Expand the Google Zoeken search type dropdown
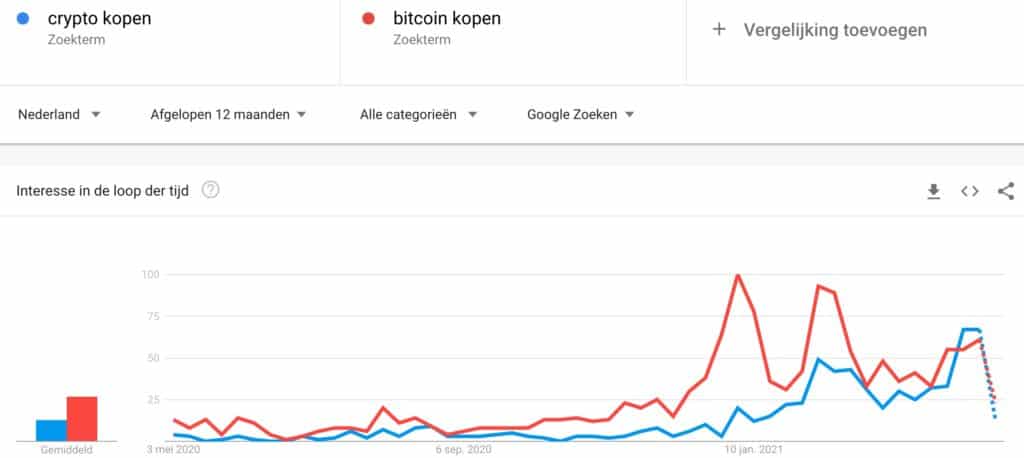1024x458 pixels. pos(581,115)
